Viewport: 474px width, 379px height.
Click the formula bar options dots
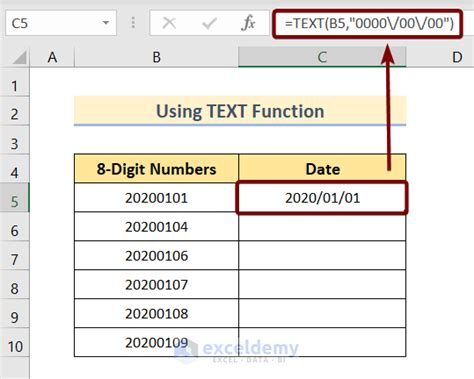click(133, 23)
